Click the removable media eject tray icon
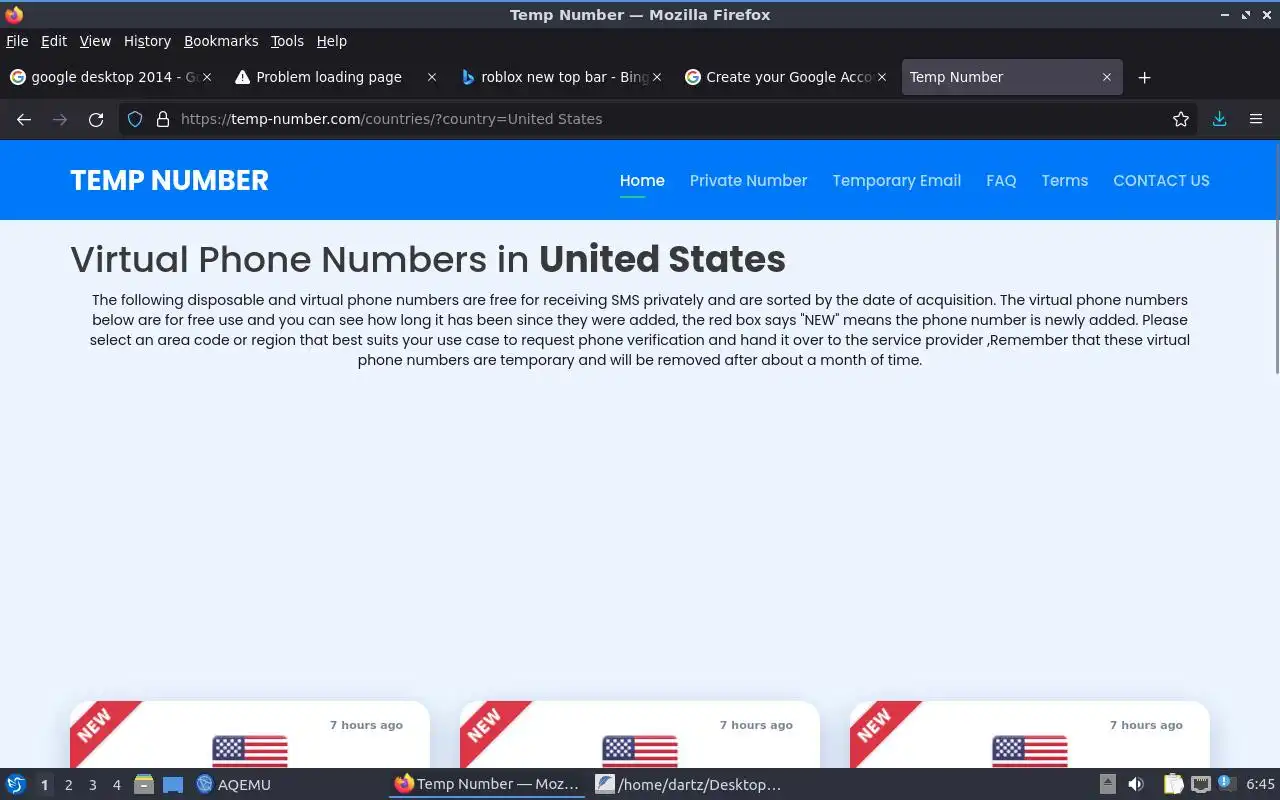Viewport: 1280px width, 800px height. [1108, 784]
